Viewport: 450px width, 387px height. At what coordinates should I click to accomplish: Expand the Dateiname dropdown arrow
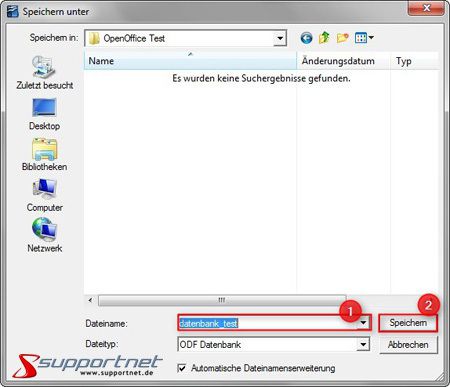pyautogui.click(x=363, y=323)
